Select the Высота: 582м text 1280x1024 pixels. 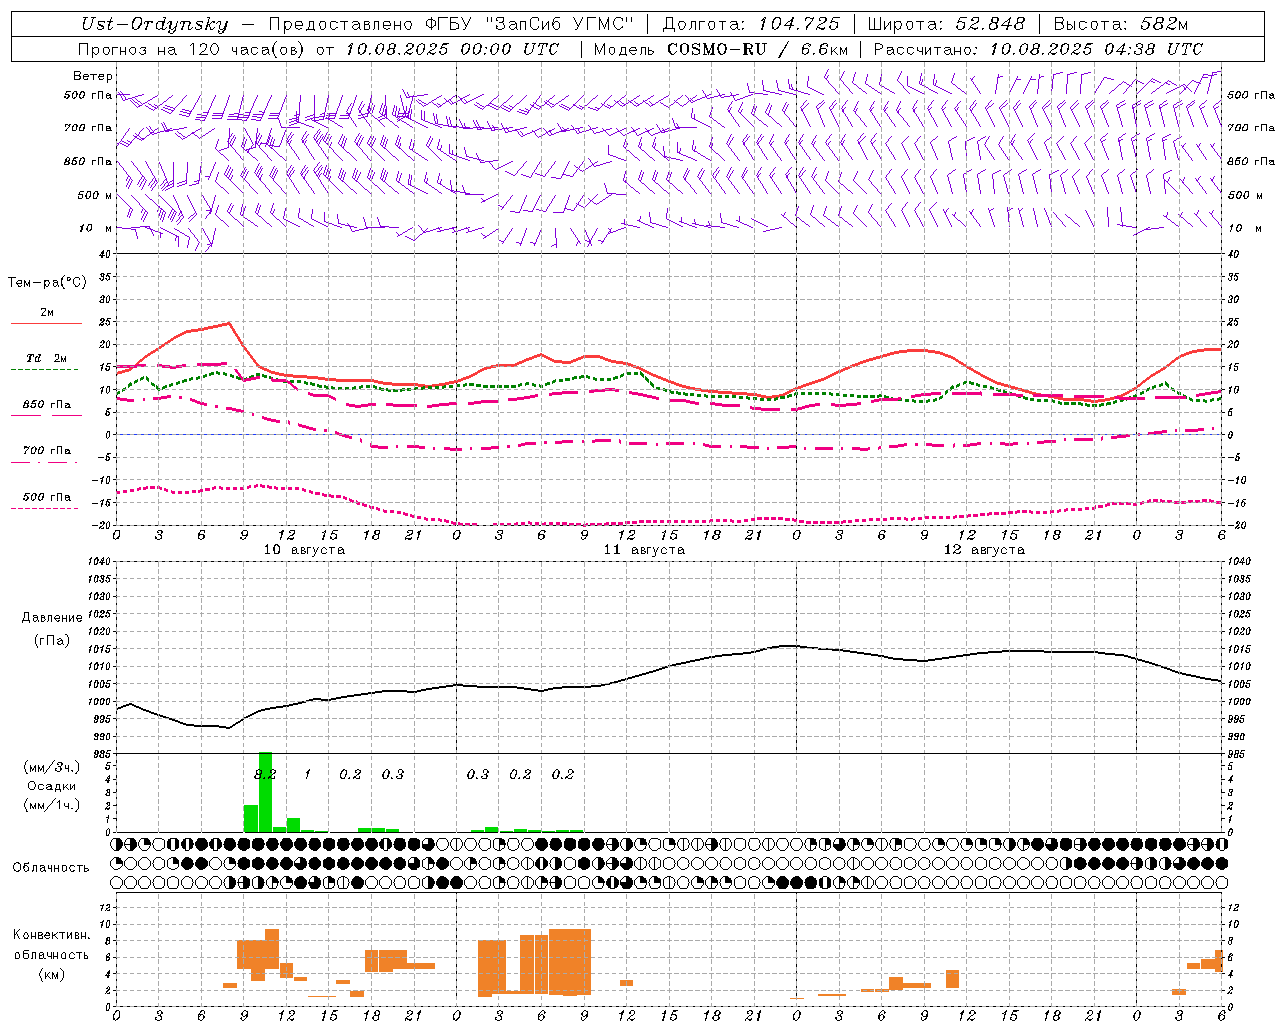coord(1120,24)
